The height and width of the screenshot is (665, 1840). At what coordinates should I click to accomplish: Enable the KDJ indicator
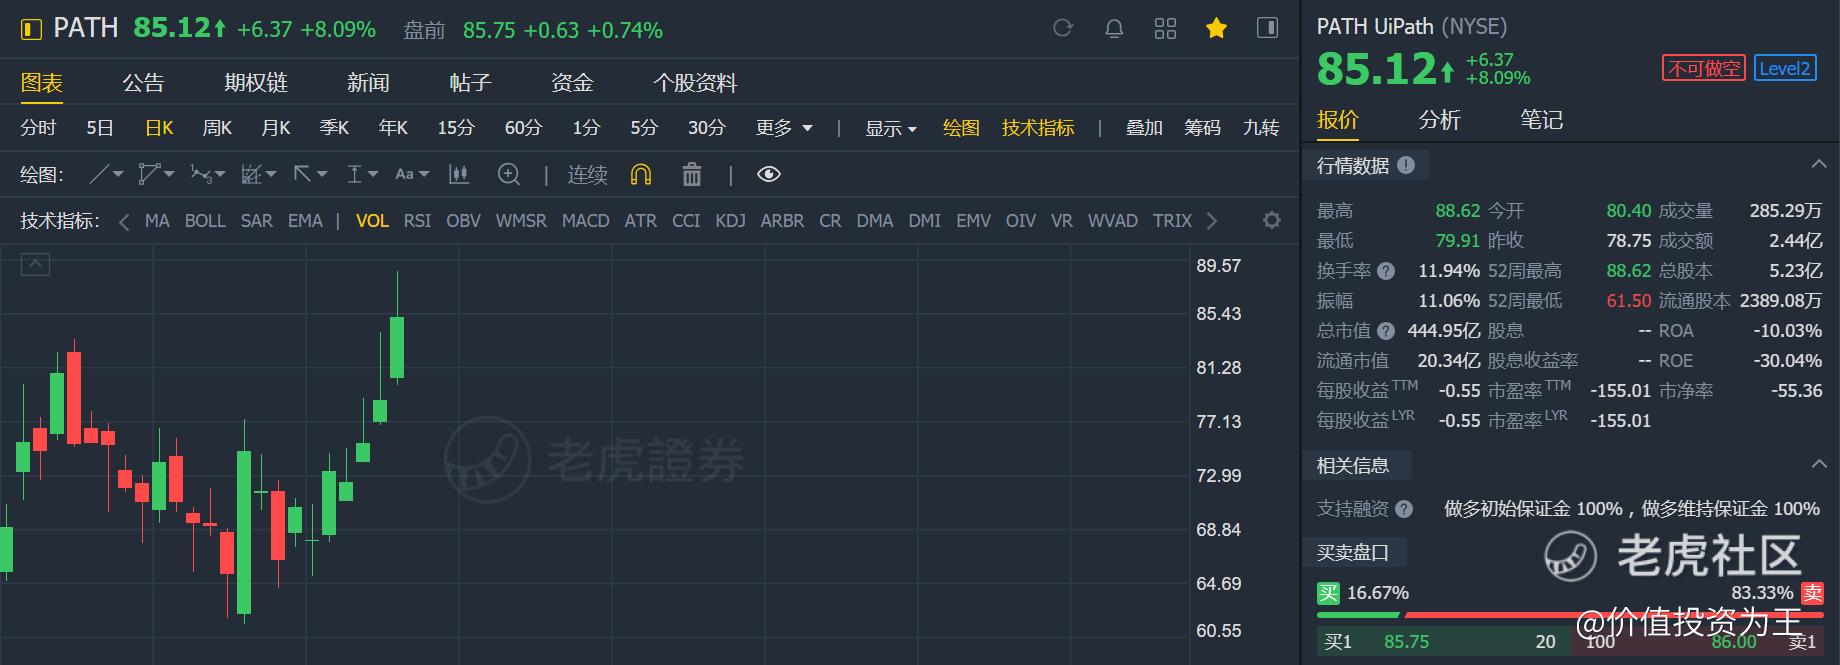tap(730, 221)
